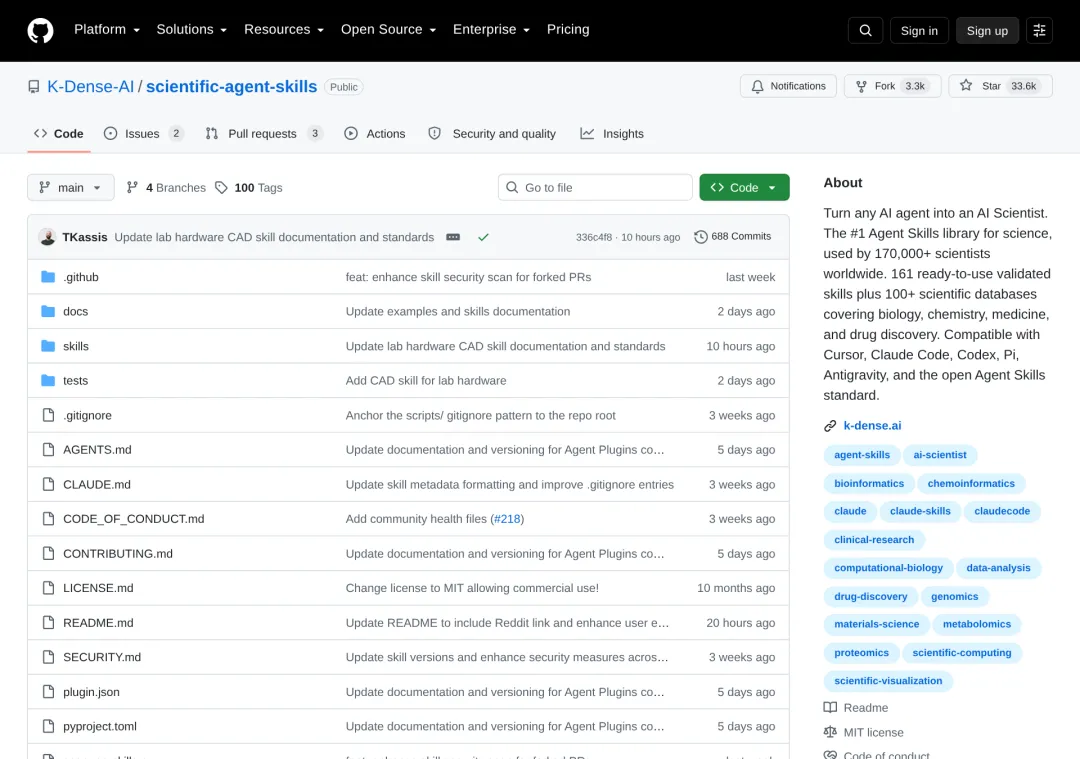Click the Go to file search field
This screenshot has height=759, width=1080.
(x=595, y=187)
